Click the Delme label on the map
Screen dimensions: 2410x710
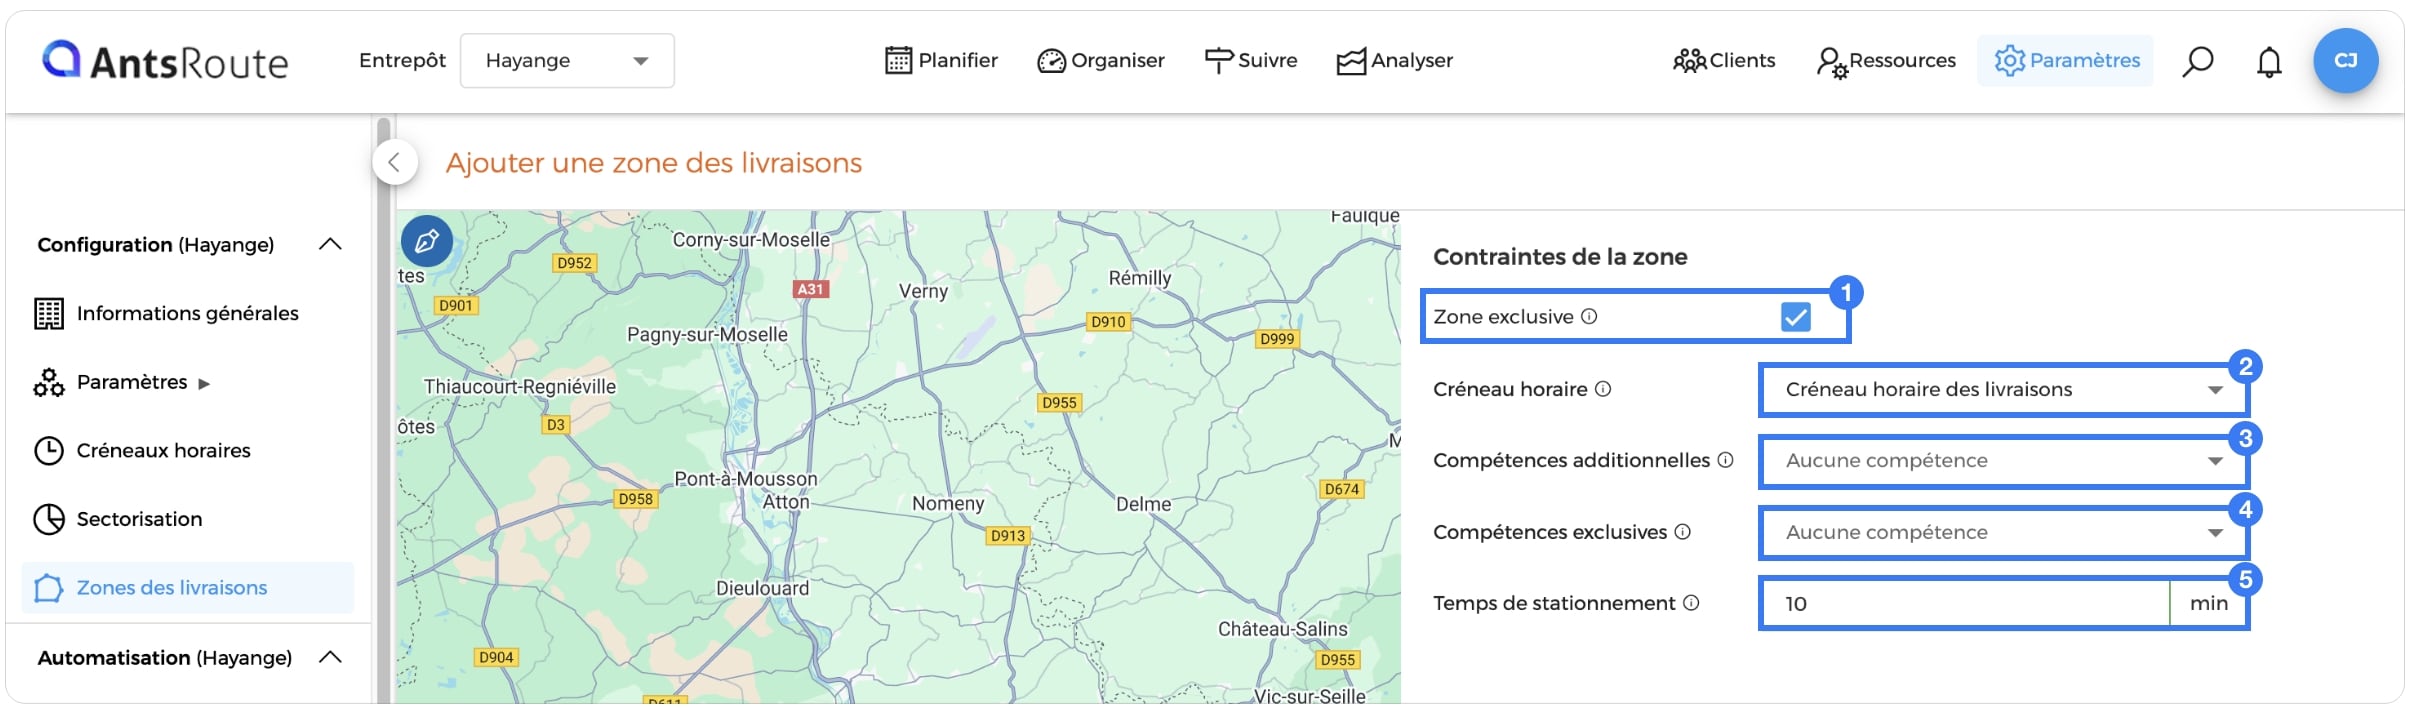pyautogui.click(x=1143, y=504)
